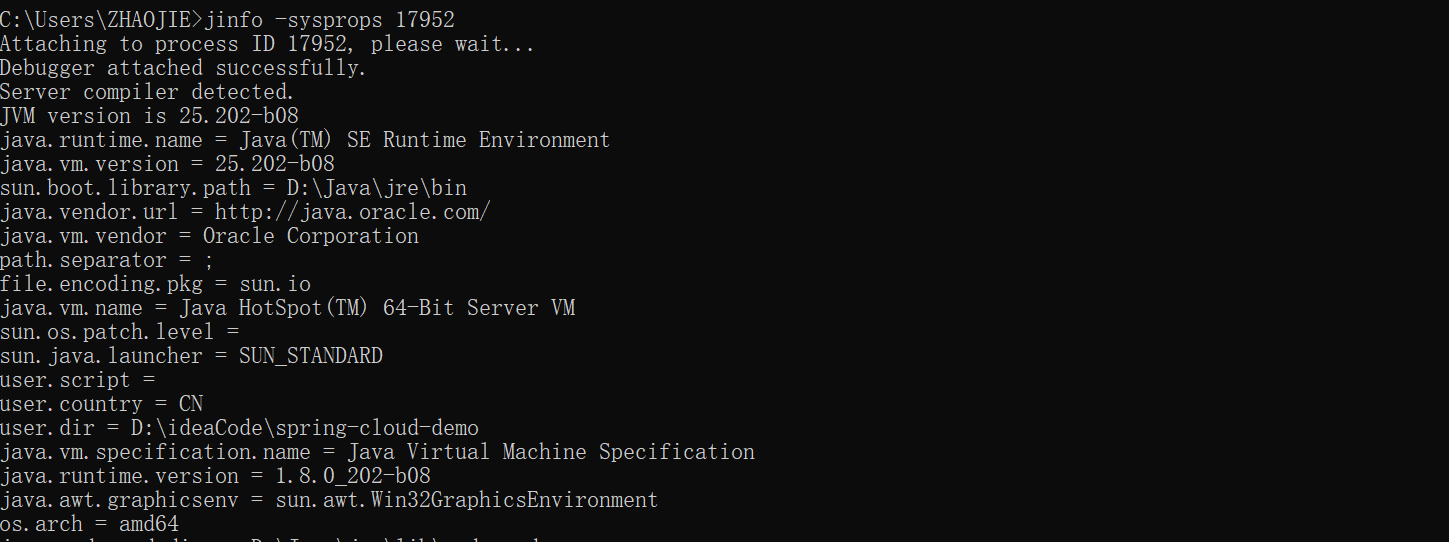The image size is (1449, 542).
Task: Click the 'JVM version is 25.202-b08' line
Action: [x=149, y=116]
